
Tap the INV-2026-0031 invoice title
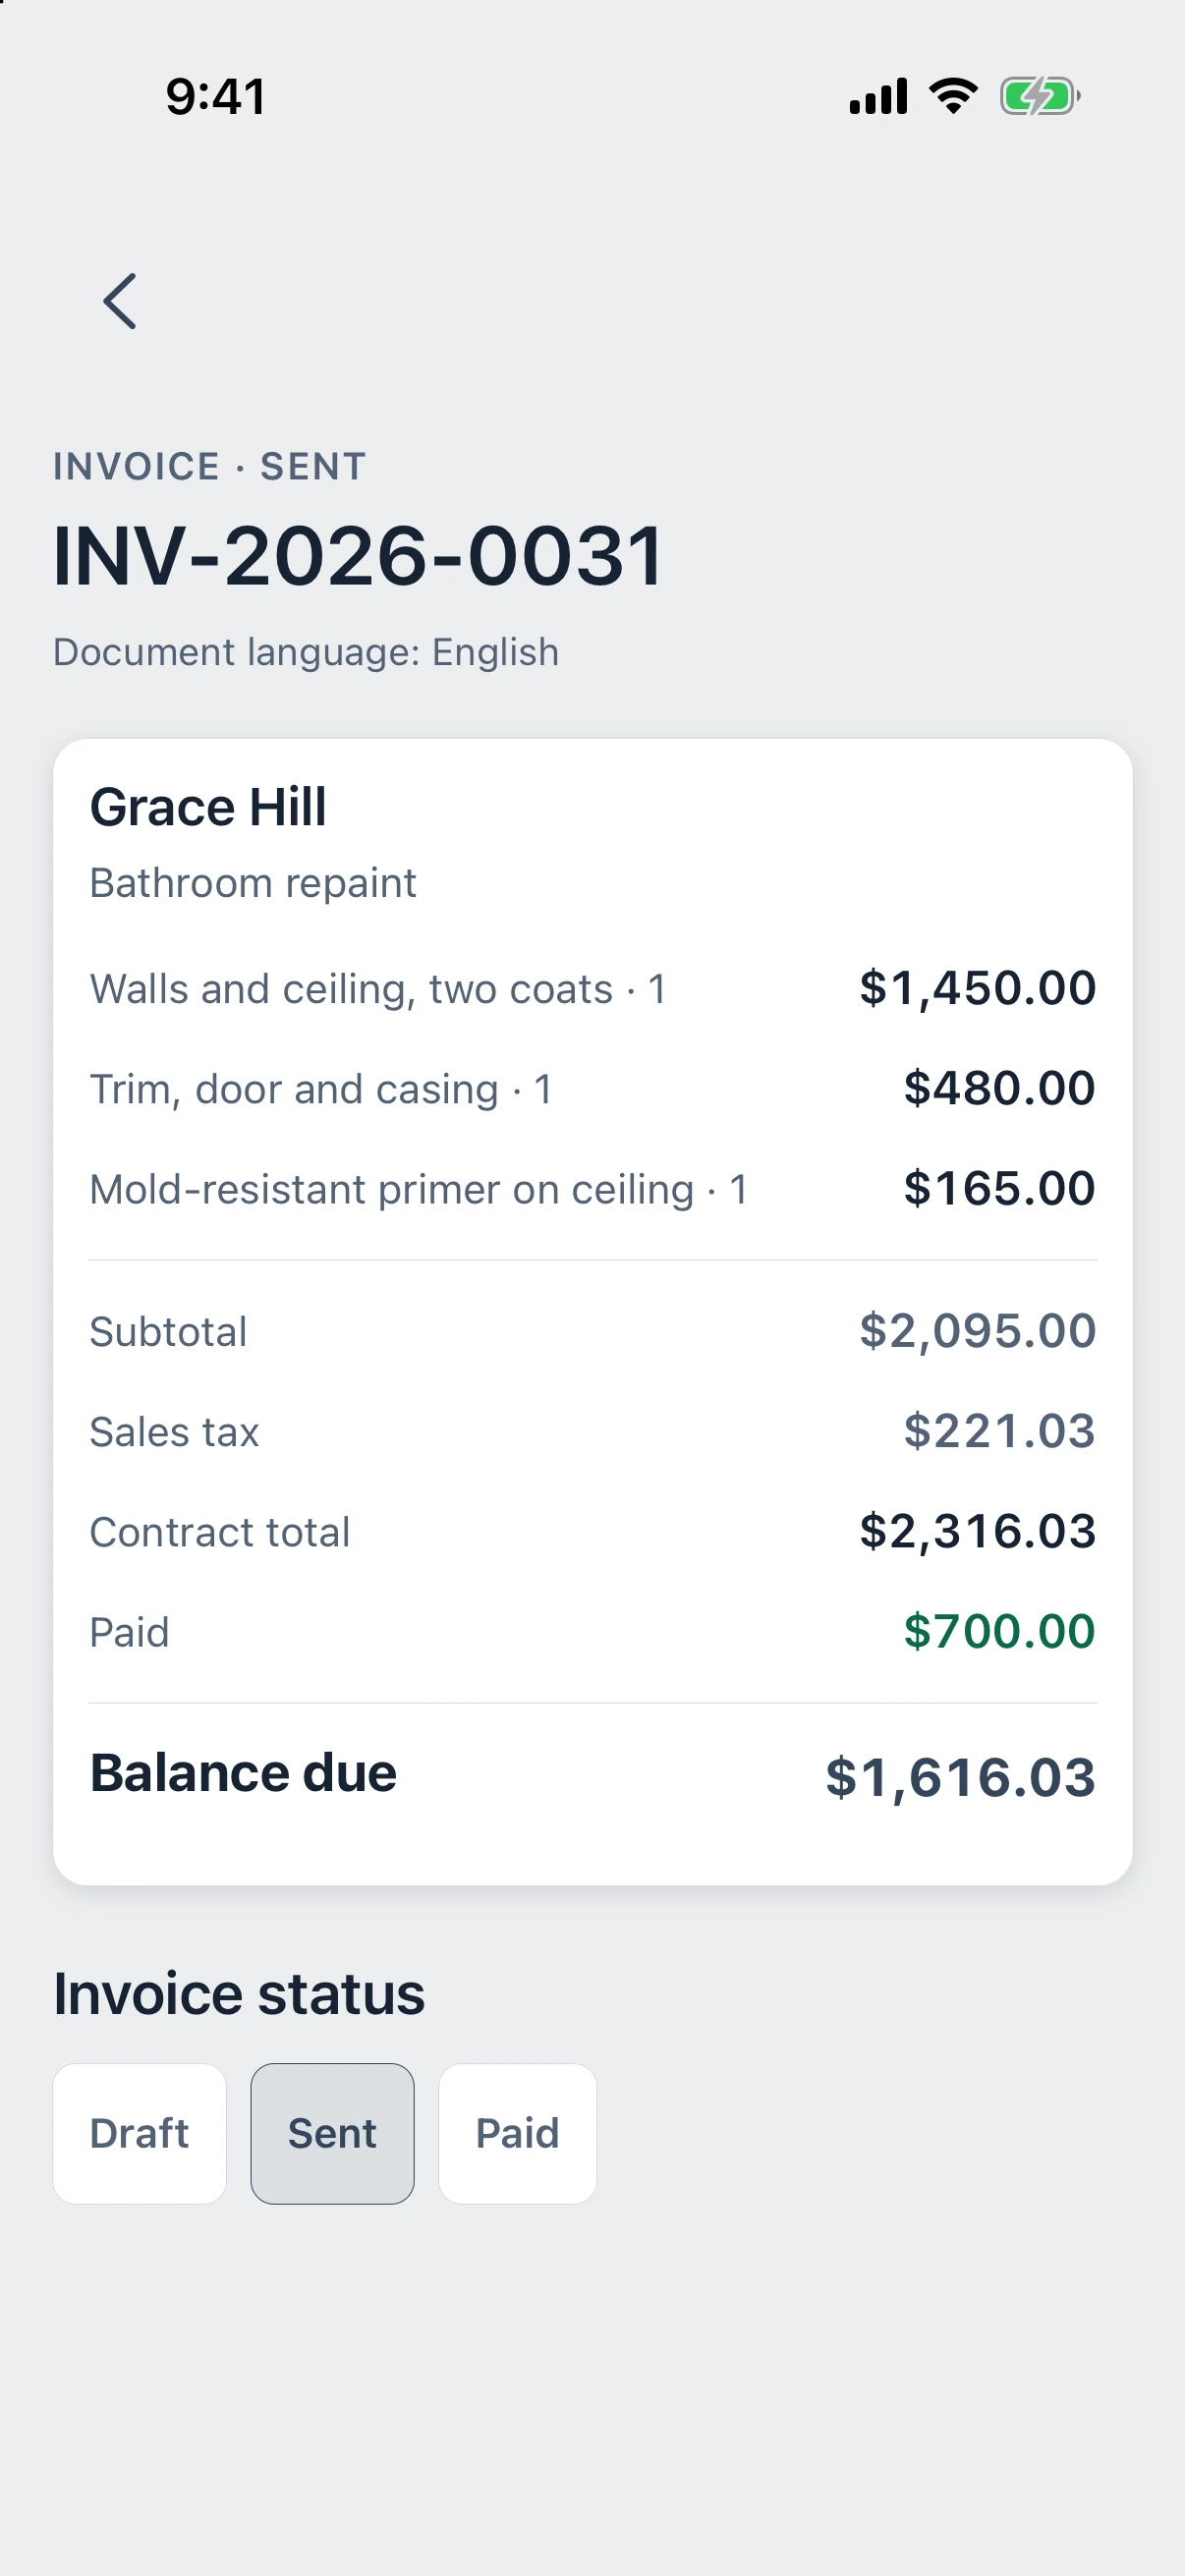tap(358, 556)
